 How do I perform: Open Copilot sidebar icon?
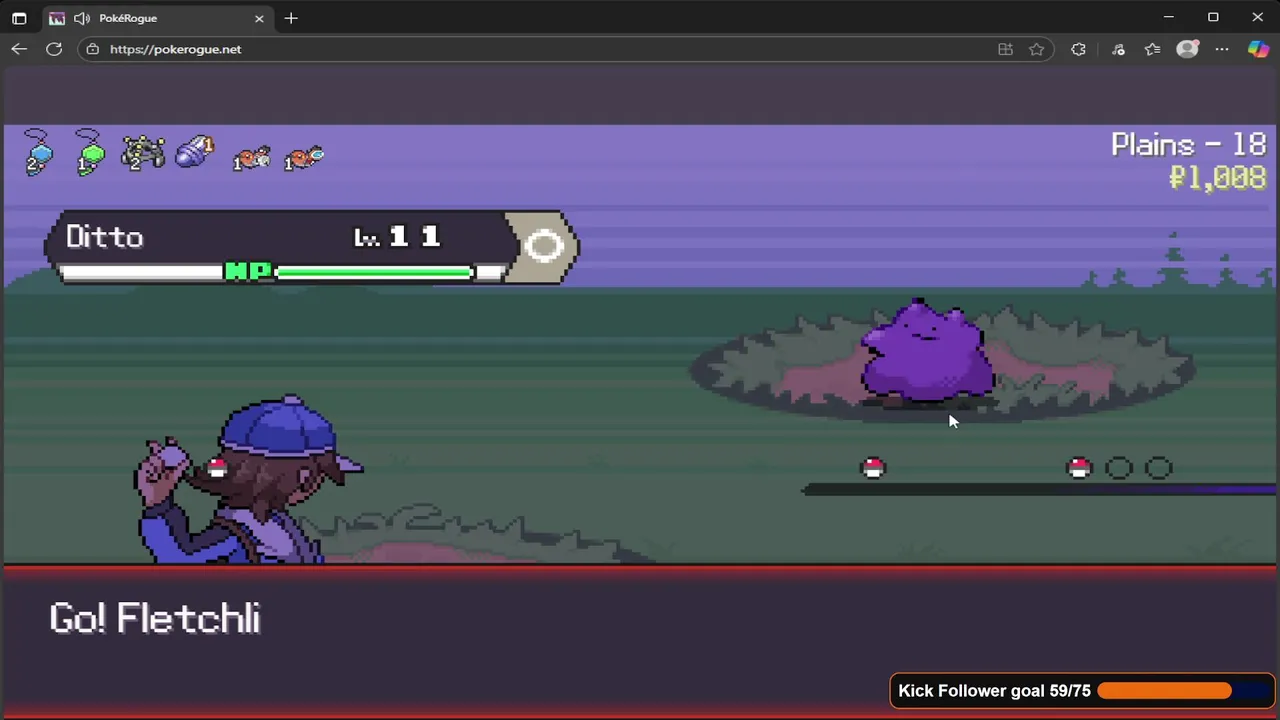(x=1258, y=49)
